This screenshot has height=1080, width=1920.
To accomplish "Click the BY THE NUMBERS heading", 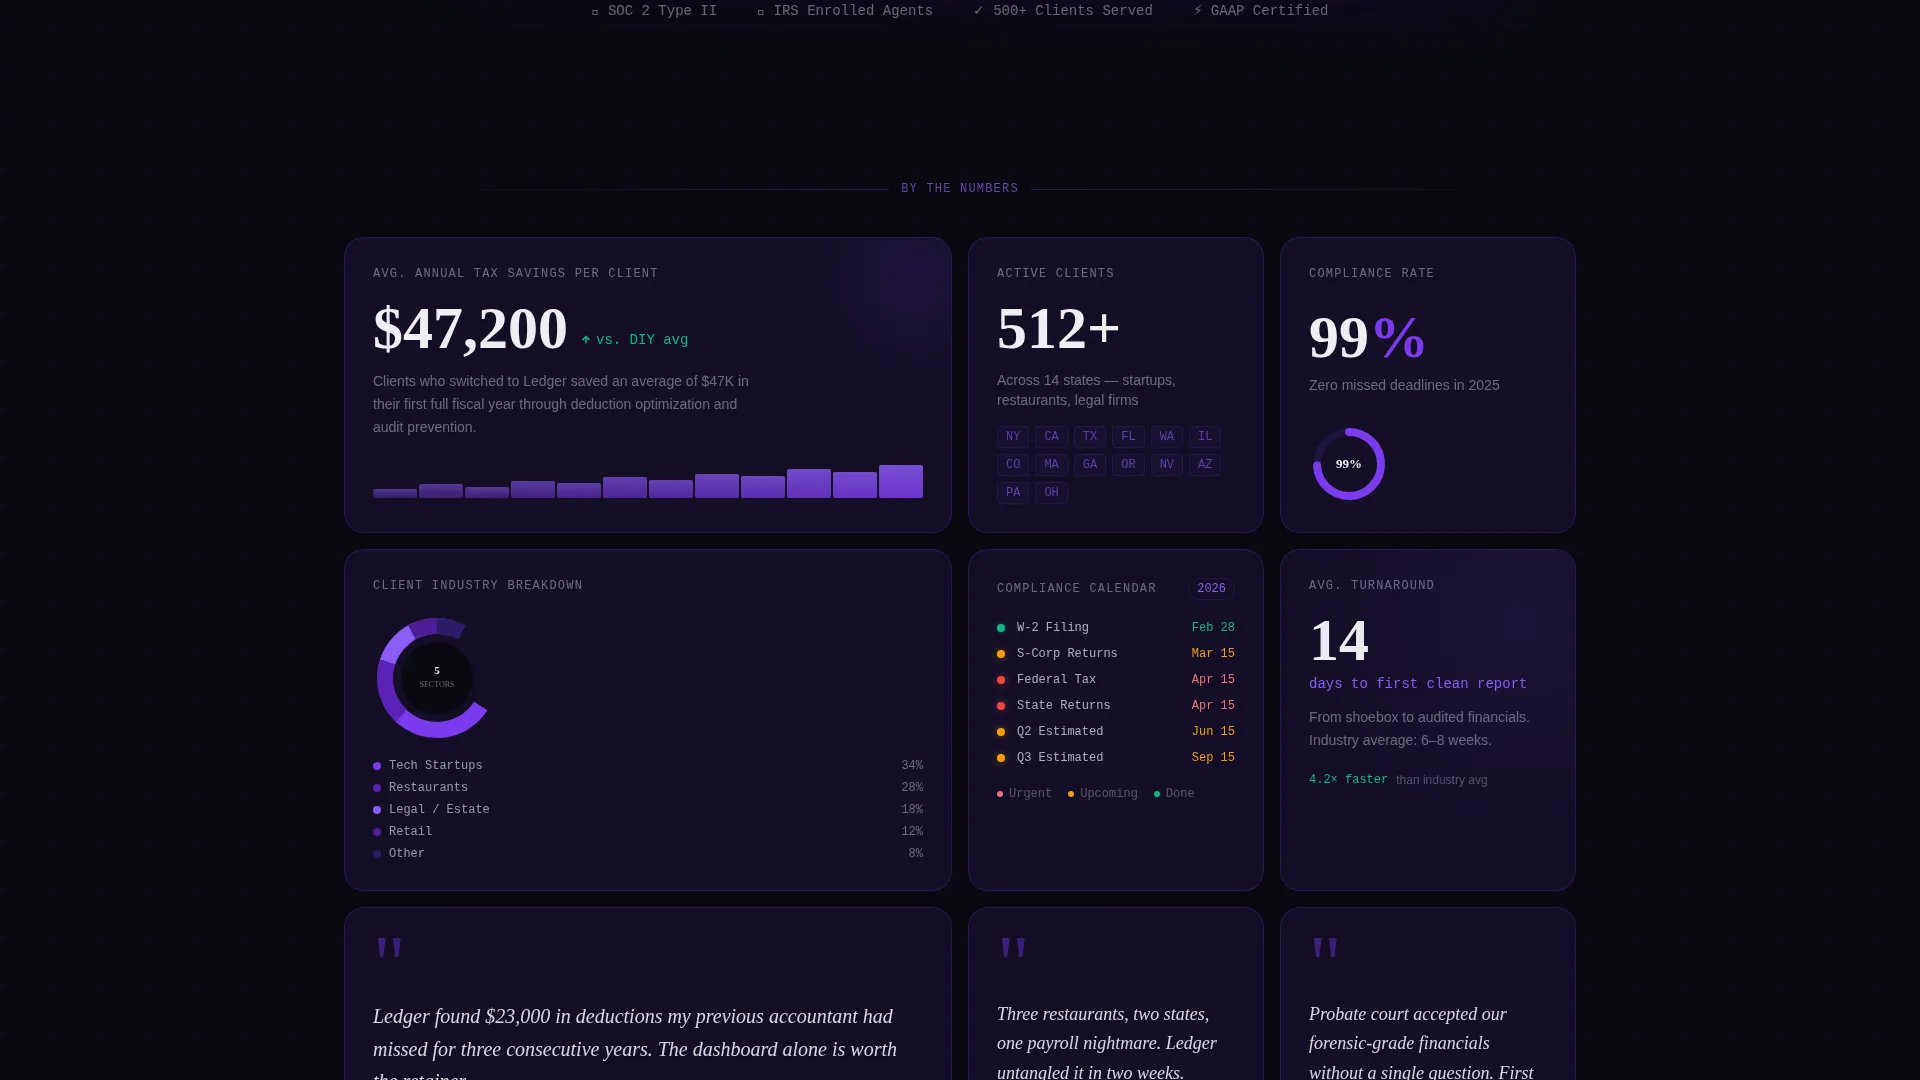I will coord(960,188).
